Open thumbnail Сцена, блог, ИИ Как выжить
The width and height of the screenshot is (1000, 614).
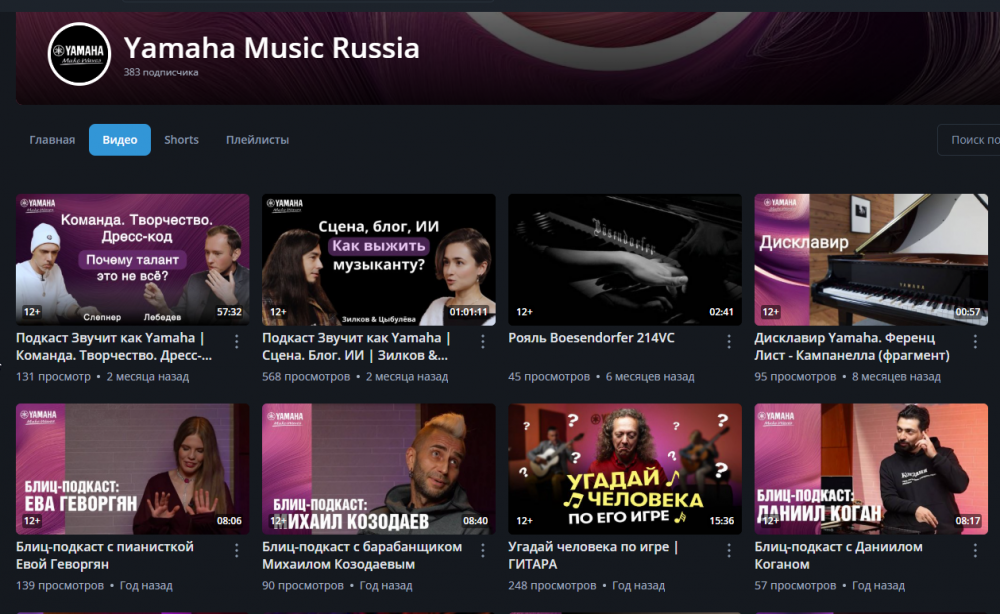(379, 259)
